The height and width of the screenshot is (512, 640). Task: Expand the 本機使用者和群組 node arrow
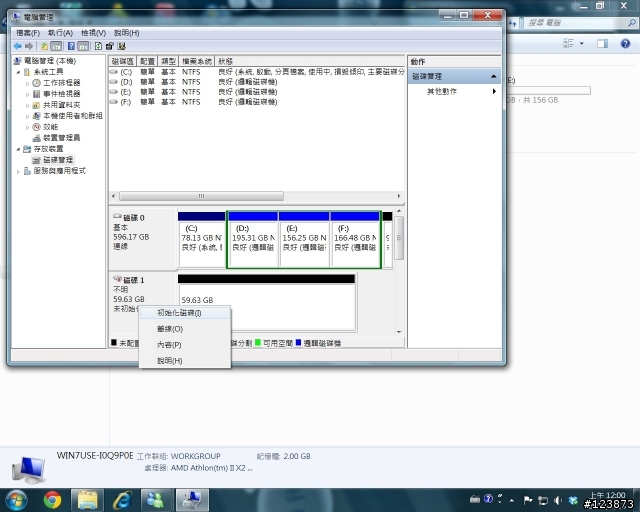27,116
